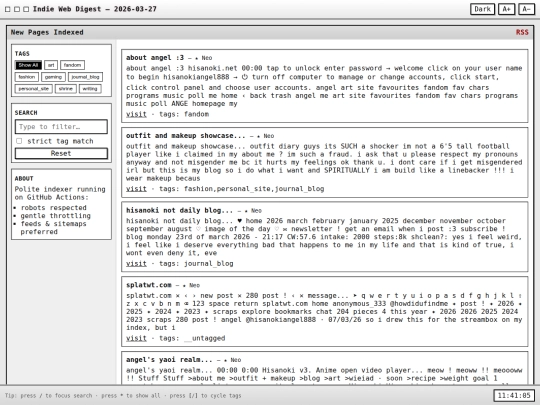
Task: Click the 'about angel :3' entry title
Action: pos(155,58)
